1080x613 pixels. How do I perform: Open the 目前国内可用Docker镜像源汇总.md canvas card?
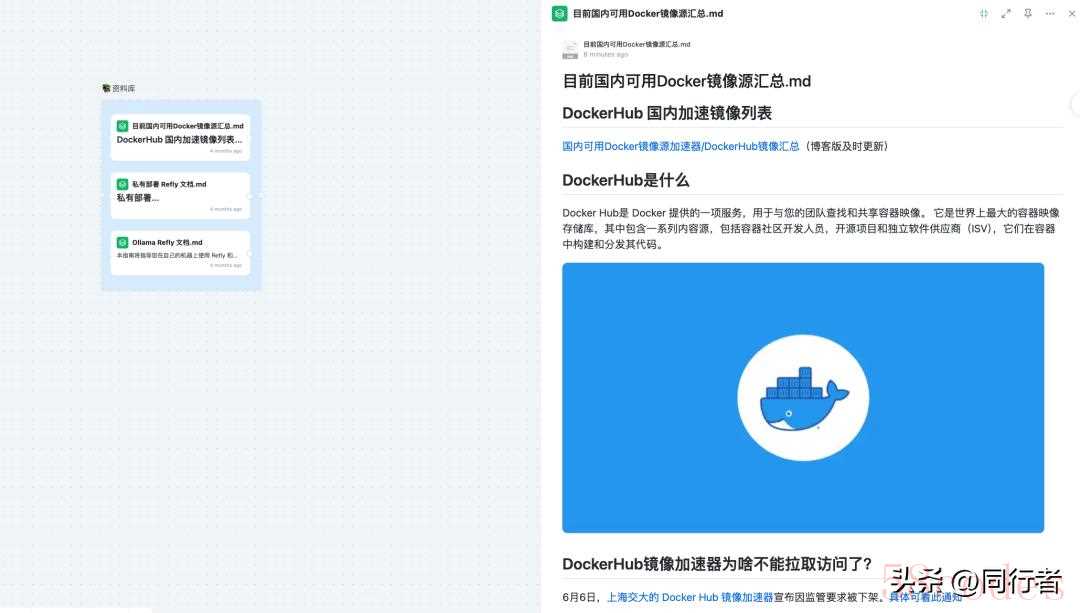tap(180, 138)
